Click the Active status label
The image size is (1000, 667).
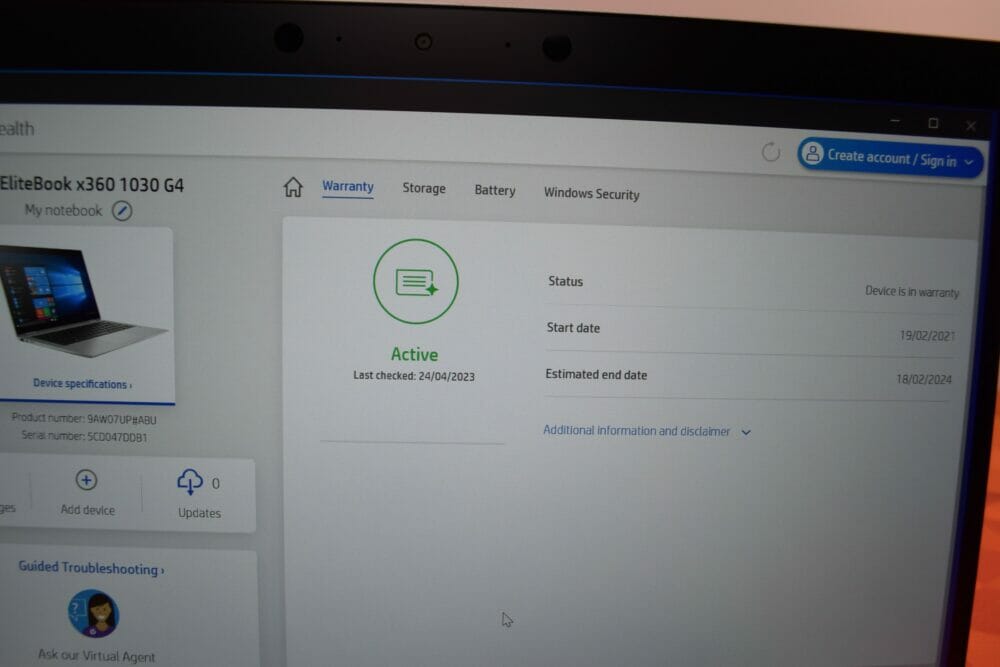pos(415,355)
